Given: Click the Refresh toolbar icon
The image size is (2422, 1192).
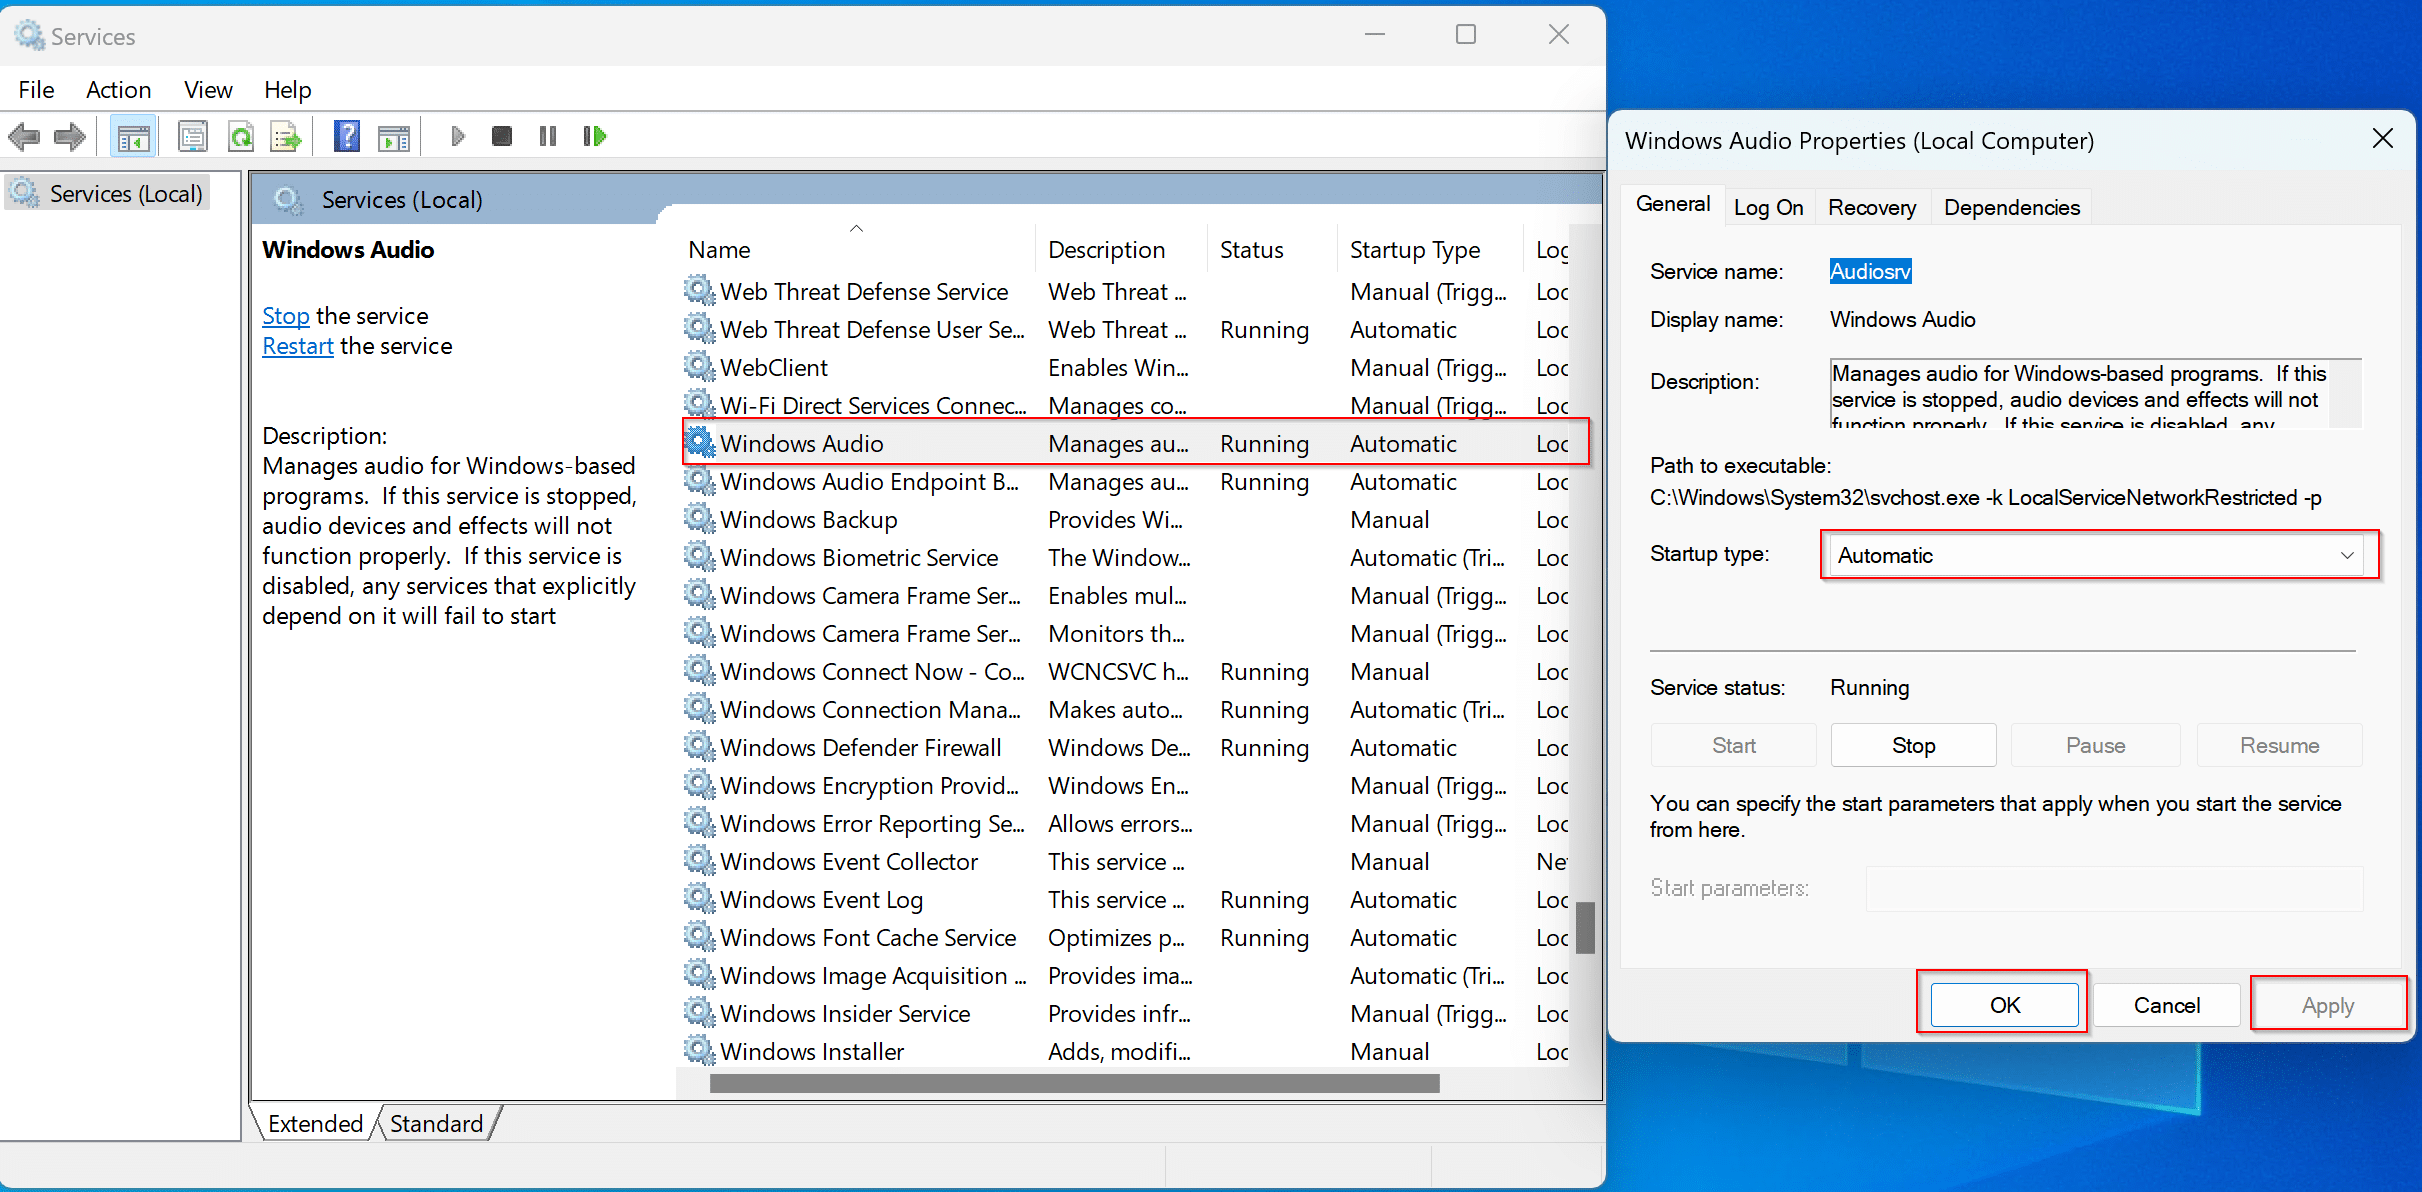Looking at the screenshot, I should pos(241,137).
